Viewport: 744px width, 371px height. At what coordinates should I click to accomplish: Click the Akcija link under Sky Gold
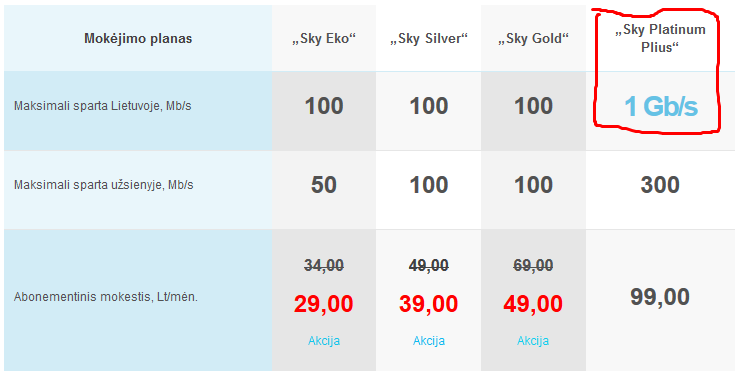[x=533, y=341]
